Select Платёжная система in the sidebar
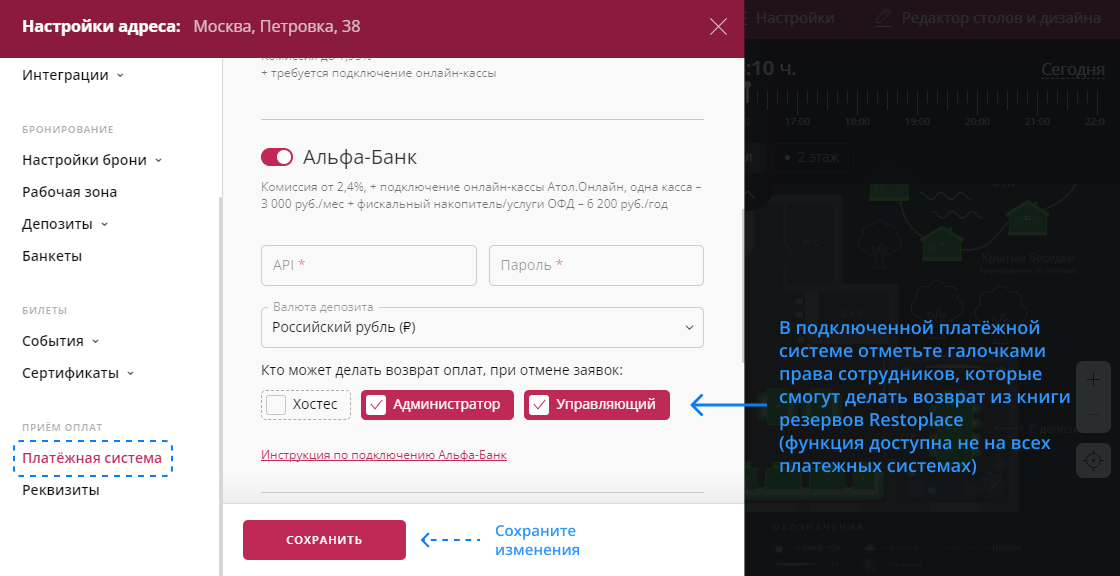Image resolution: width=1120 pixels, height=576 pixels. 93,458
